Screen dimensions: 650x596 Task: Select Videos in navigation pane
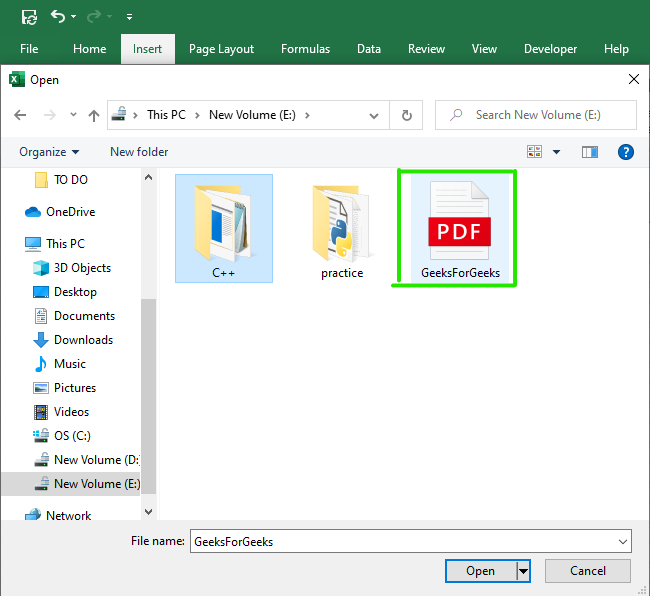point(61,412)
